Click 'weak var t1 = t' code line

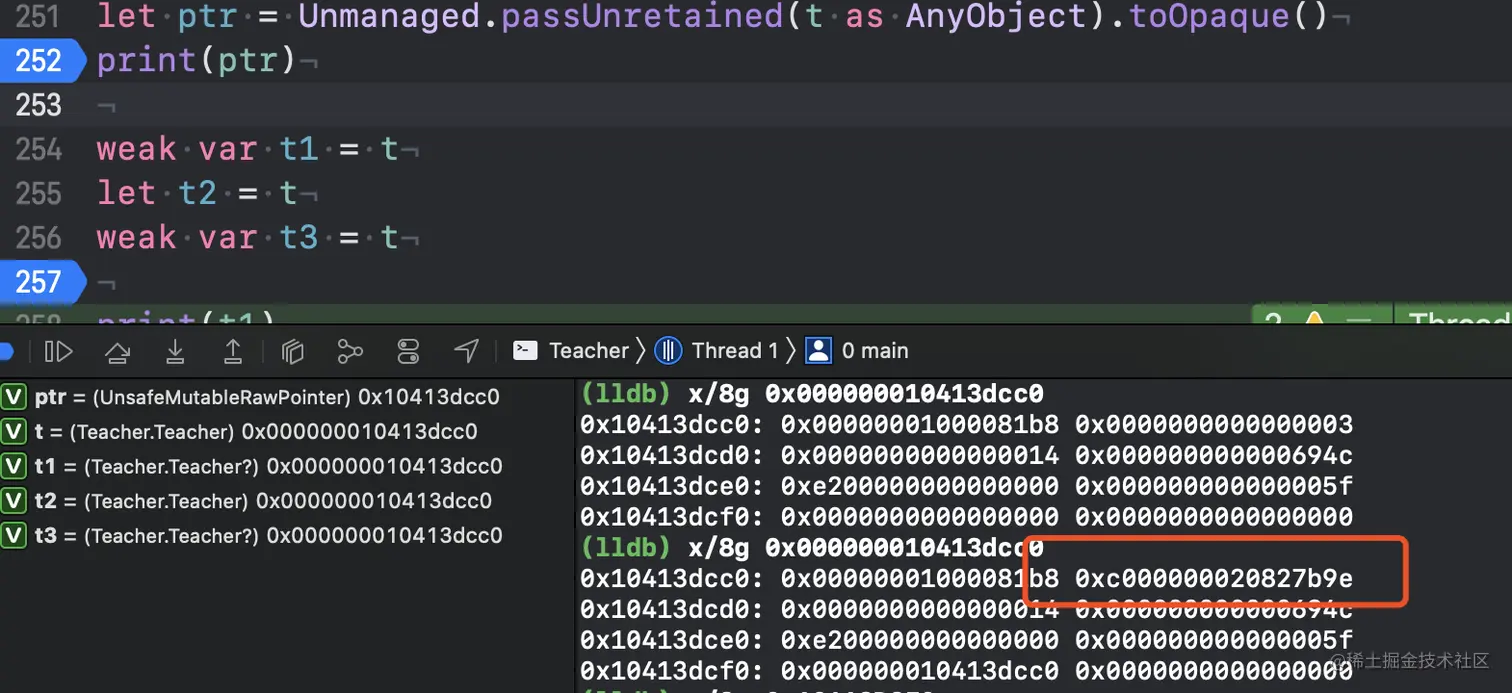248,149
